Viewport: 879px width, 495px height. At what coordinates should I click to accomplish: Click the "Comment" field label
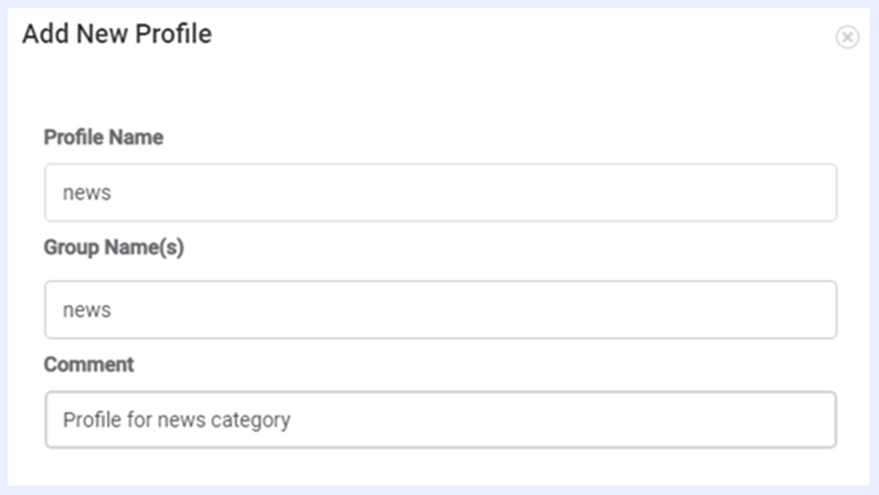point(88,364)
